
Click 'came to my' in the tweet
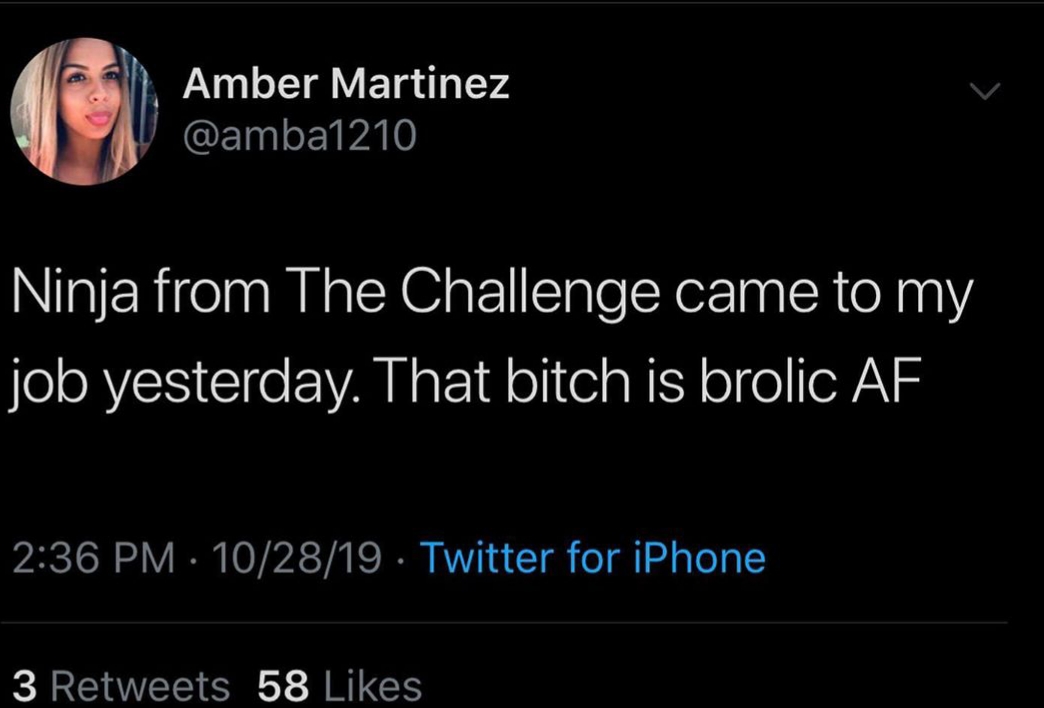coord(824,297)
